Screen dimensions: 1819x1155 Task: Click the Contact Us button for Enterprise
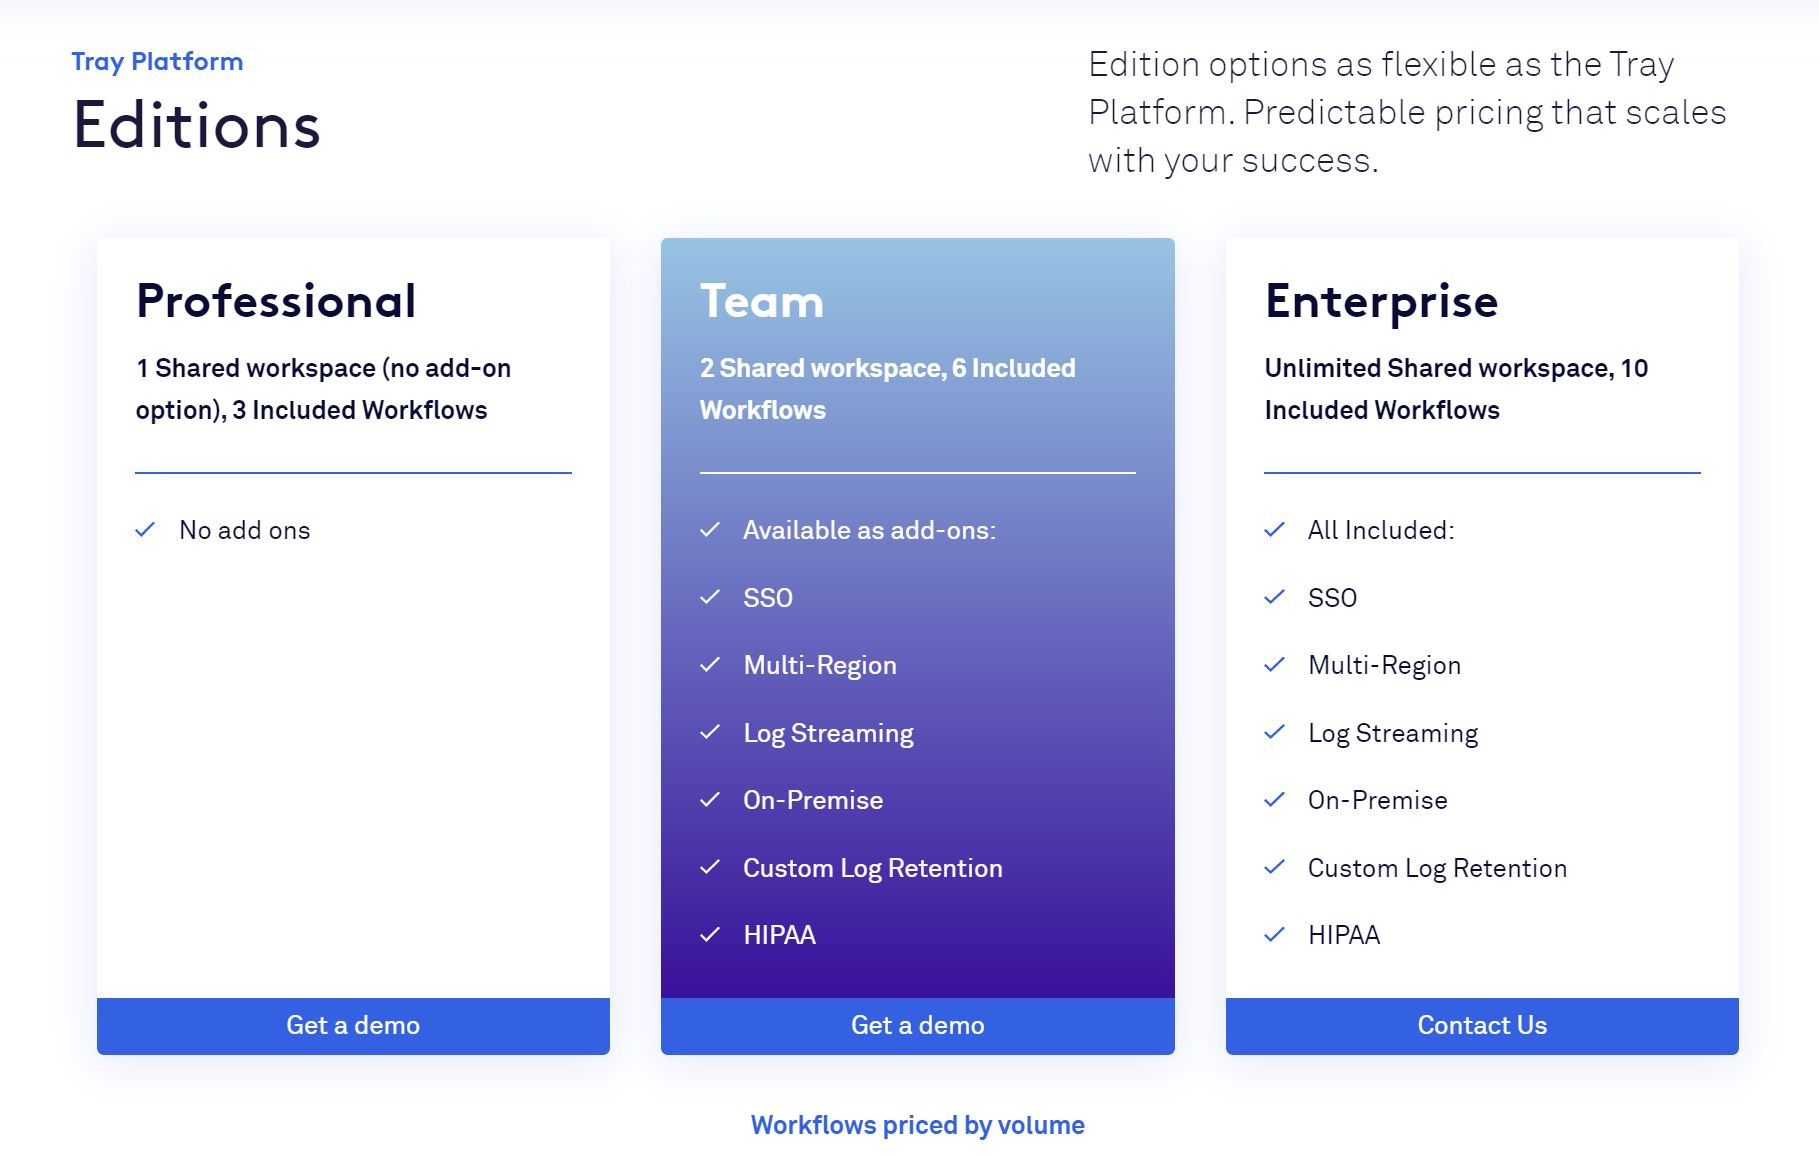point(1482,1026)
